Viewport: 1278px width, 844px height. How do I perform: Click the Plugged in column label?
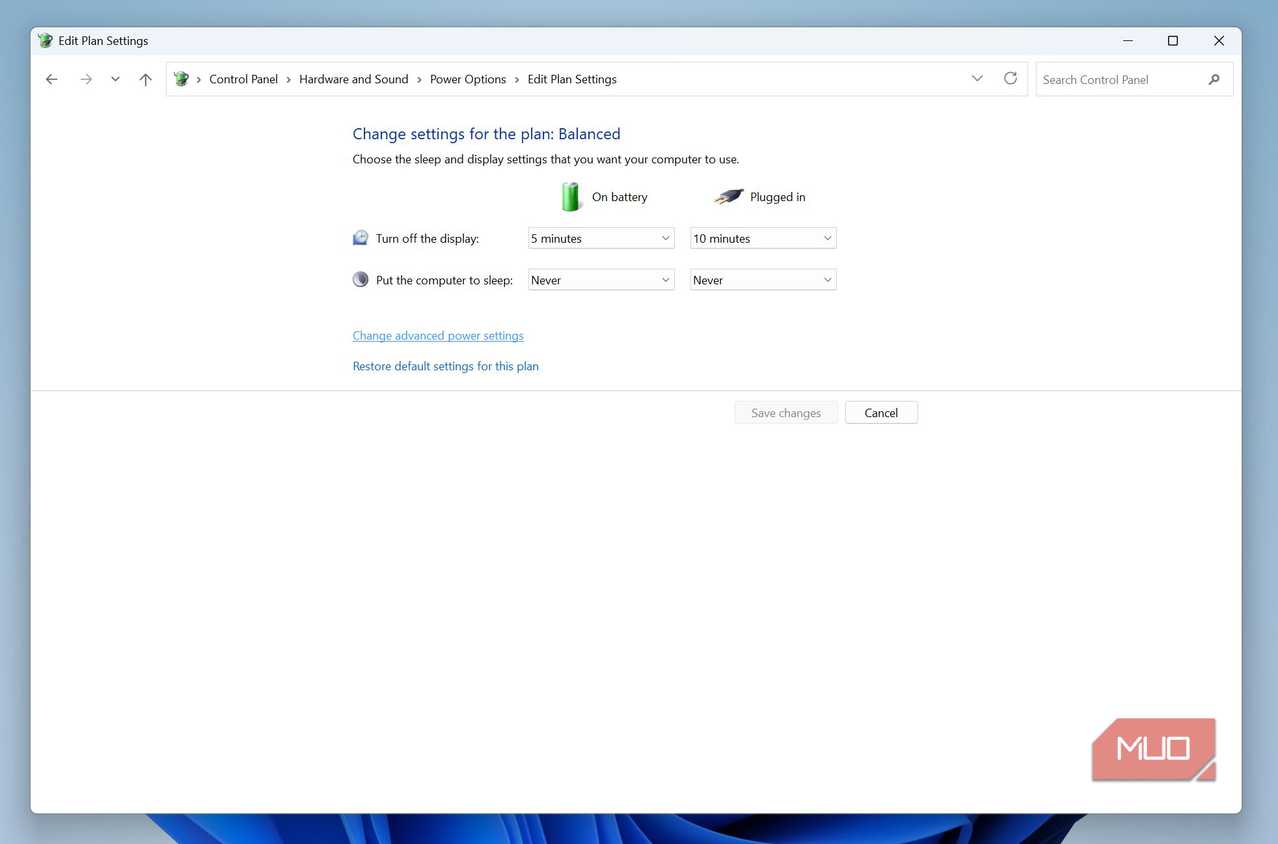click(x=777, y=197)
